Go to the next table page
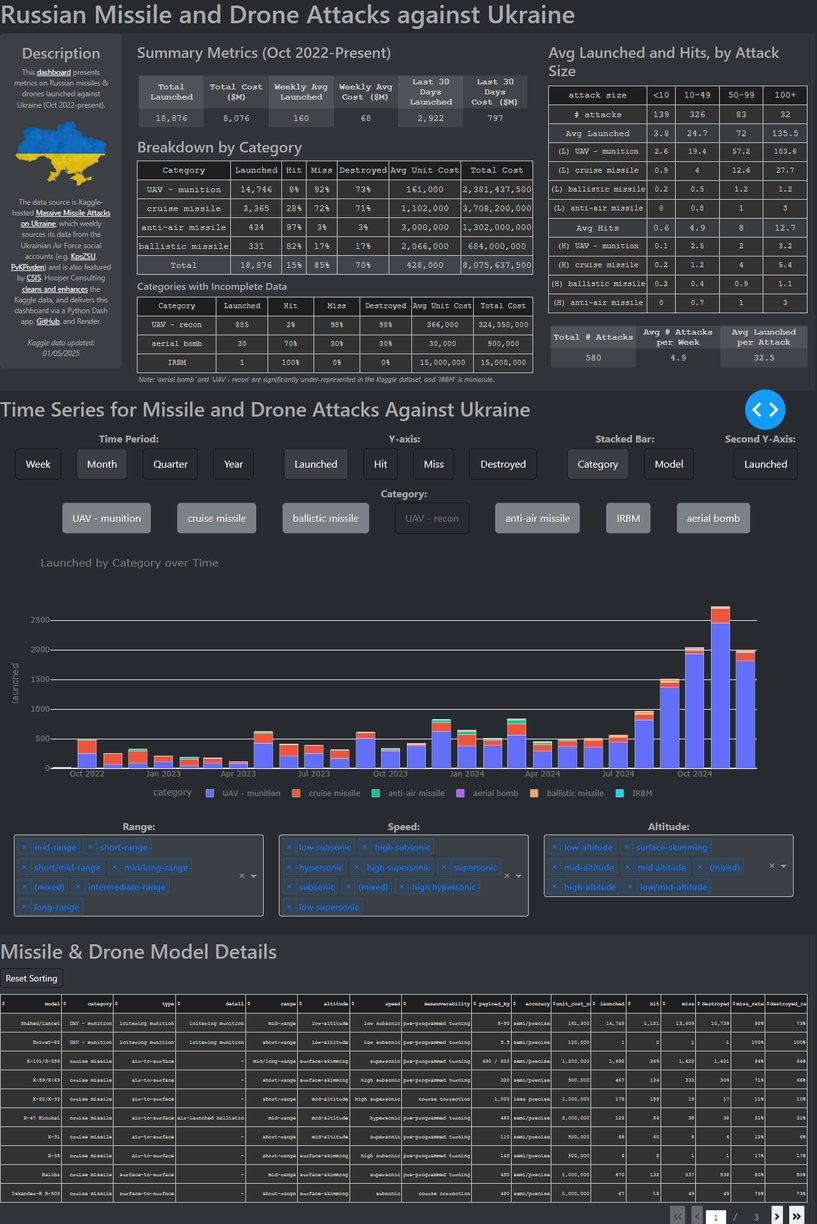Viewport: 817px width, 1224px height. click(x=777, y=1215)
